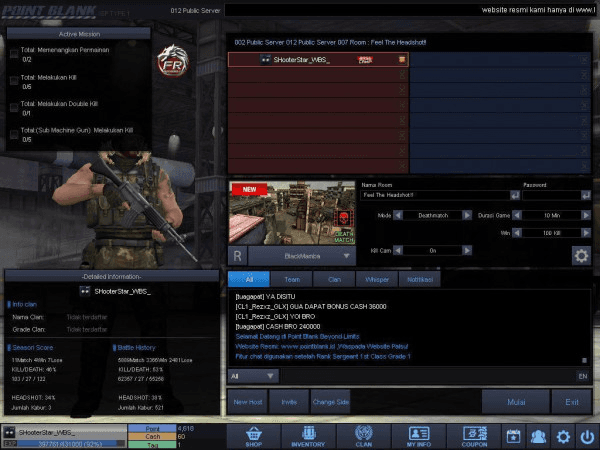Check Memenangkan Permainan mission box

[14, 53]
